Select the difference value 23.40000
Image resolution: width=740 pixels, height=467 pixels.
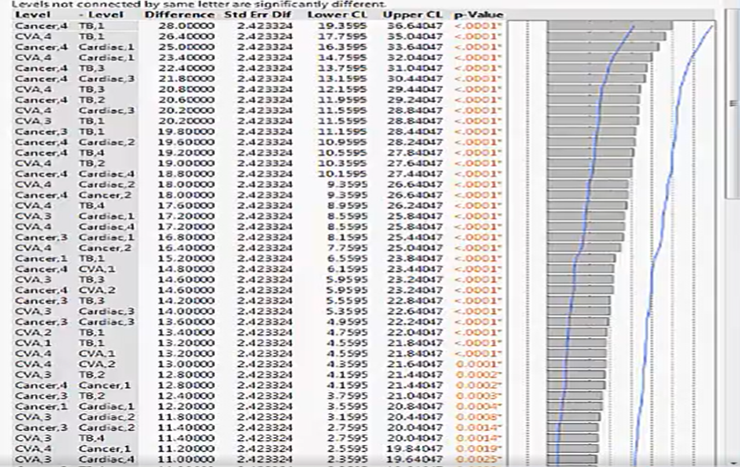(x=188, y=58)
